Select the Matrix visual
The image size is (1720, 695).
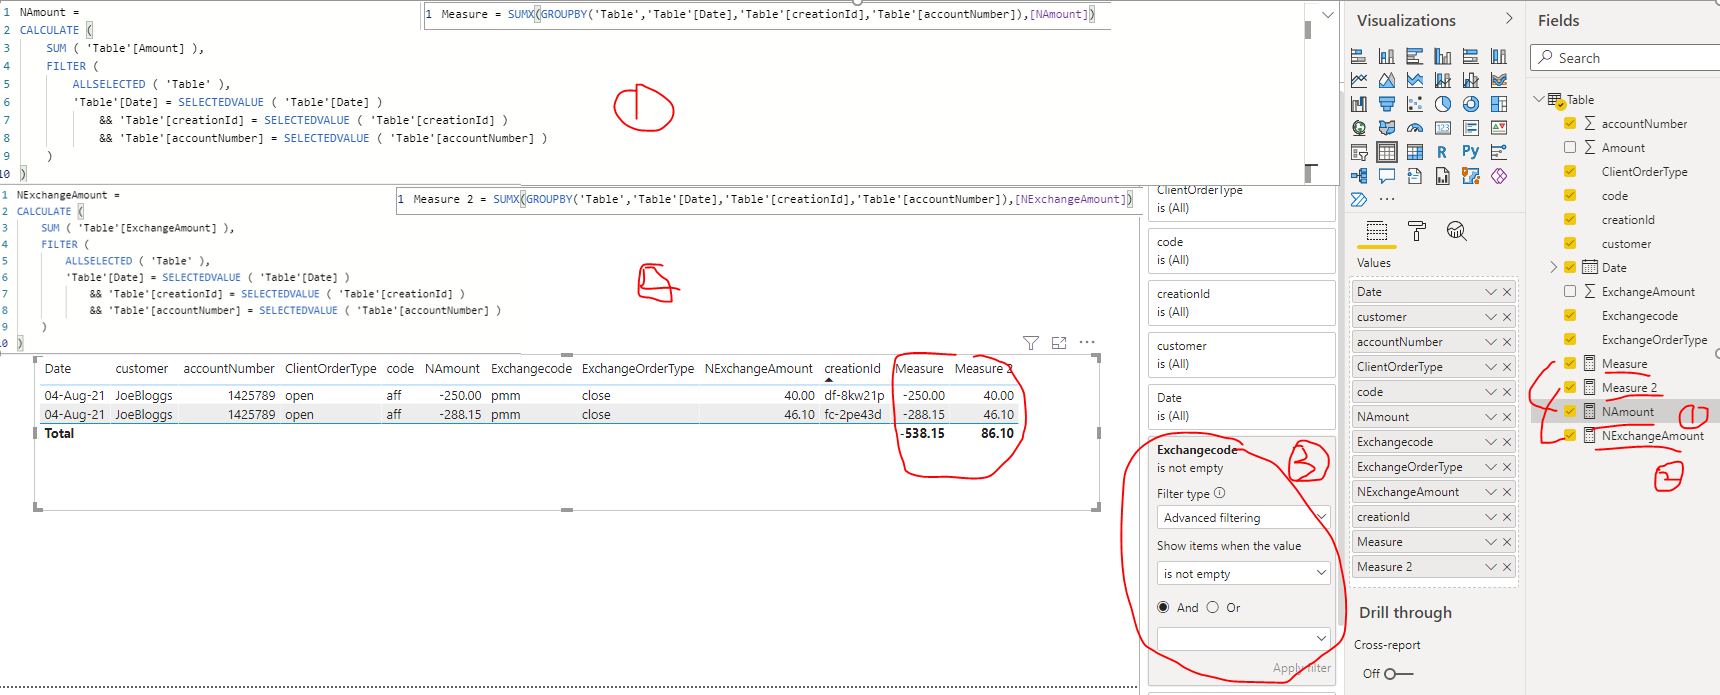pyautogui.click(x=1414, y=152)
